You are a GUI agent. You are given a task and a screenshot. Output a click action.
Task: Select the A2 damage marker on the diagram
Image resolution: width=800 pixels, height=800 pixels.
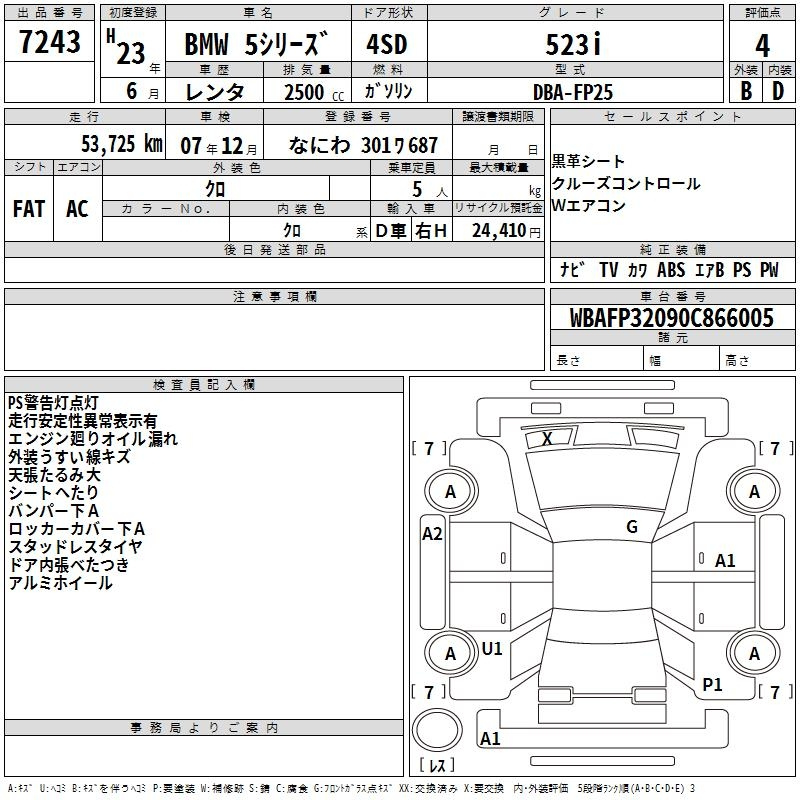(432, 534)
